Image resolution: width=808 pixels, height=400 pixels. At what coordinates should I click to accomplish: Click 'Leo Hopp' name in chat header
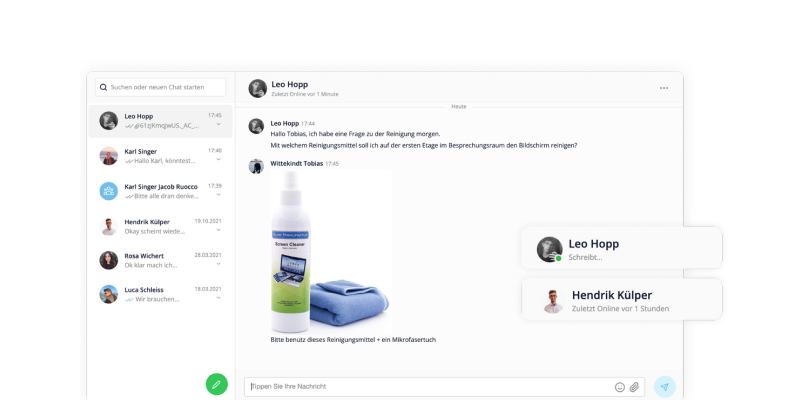(x=290, y=84)
